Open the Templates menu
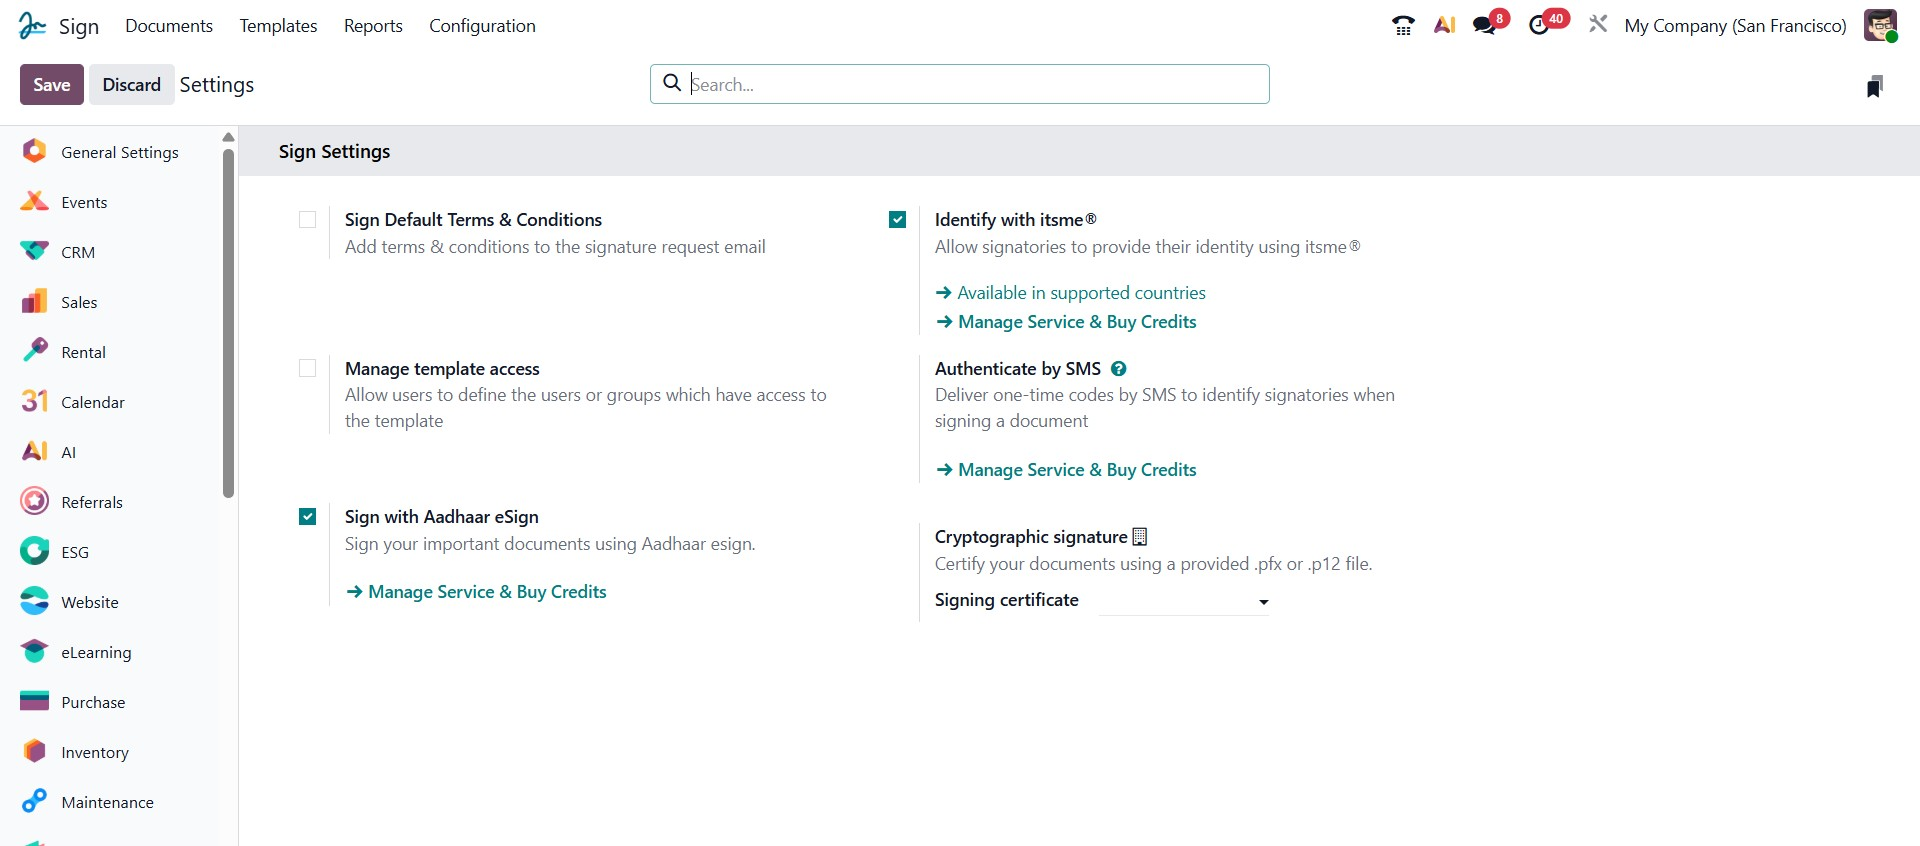The height and width of the screenshot is (846, 1920). tap(278, 26)
